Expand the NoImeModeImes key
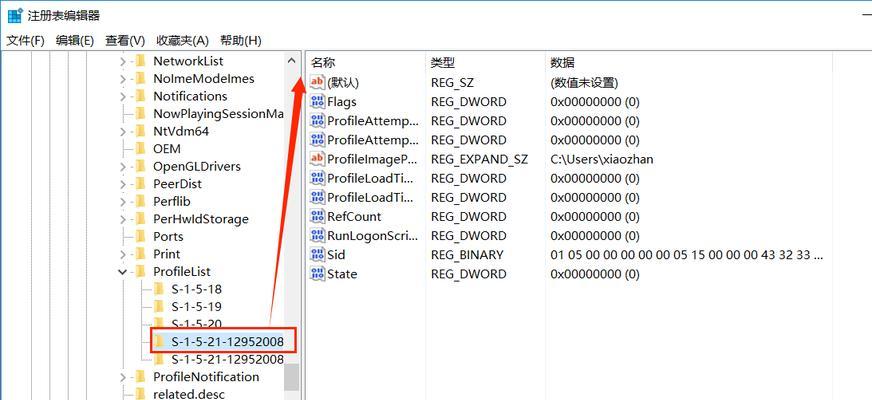Viewport: 872px width, 400px height. pyautogui.click(x=123, y=78)
